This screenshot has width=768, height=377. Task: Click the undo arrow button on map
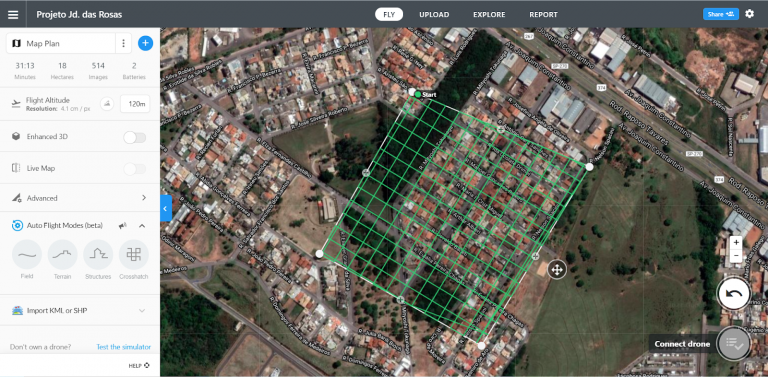(733, 294)
